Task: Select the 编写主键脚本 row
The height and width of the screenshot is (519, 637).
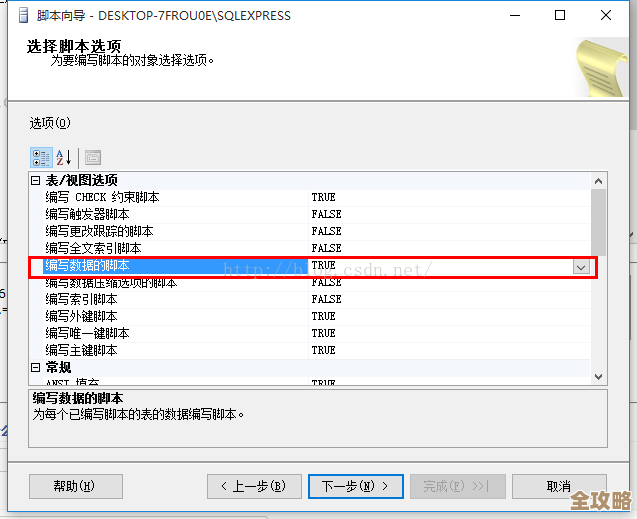Action: (x=316, y=351)
